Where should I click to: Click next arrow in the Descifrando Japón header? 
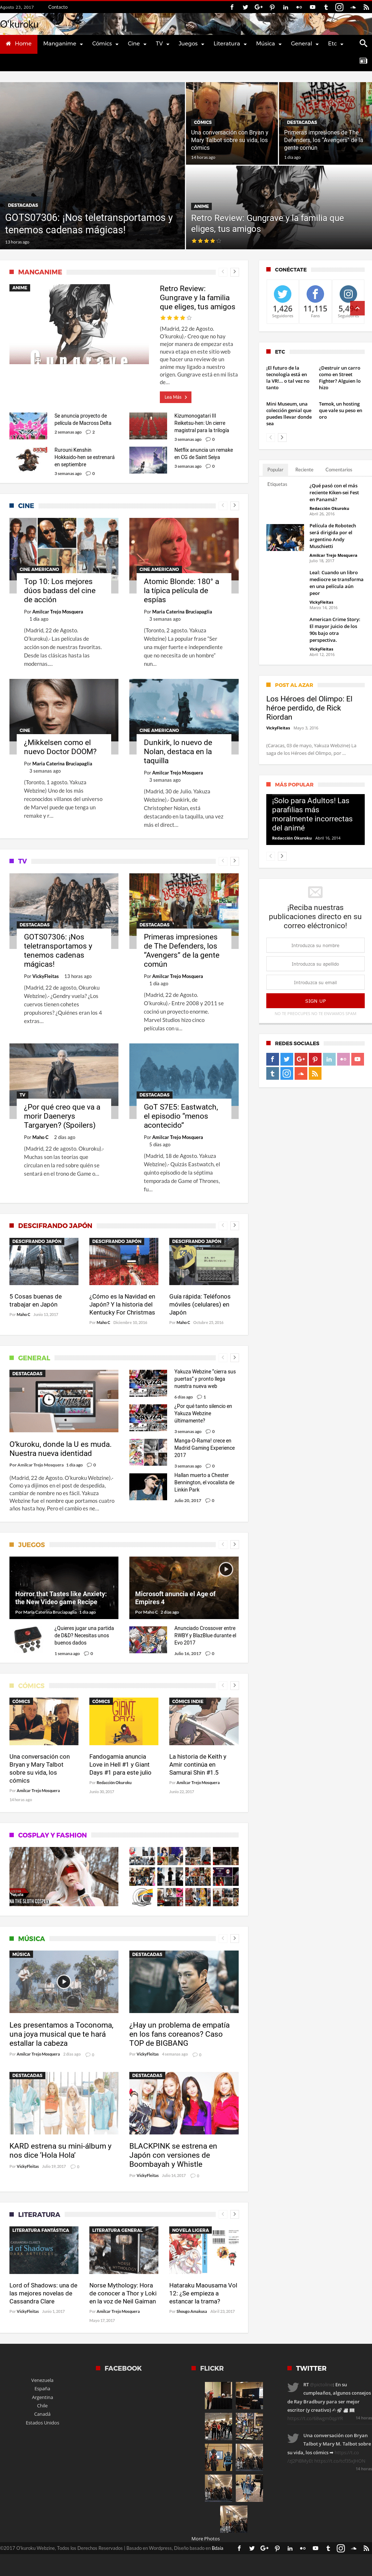(235, 1225)
